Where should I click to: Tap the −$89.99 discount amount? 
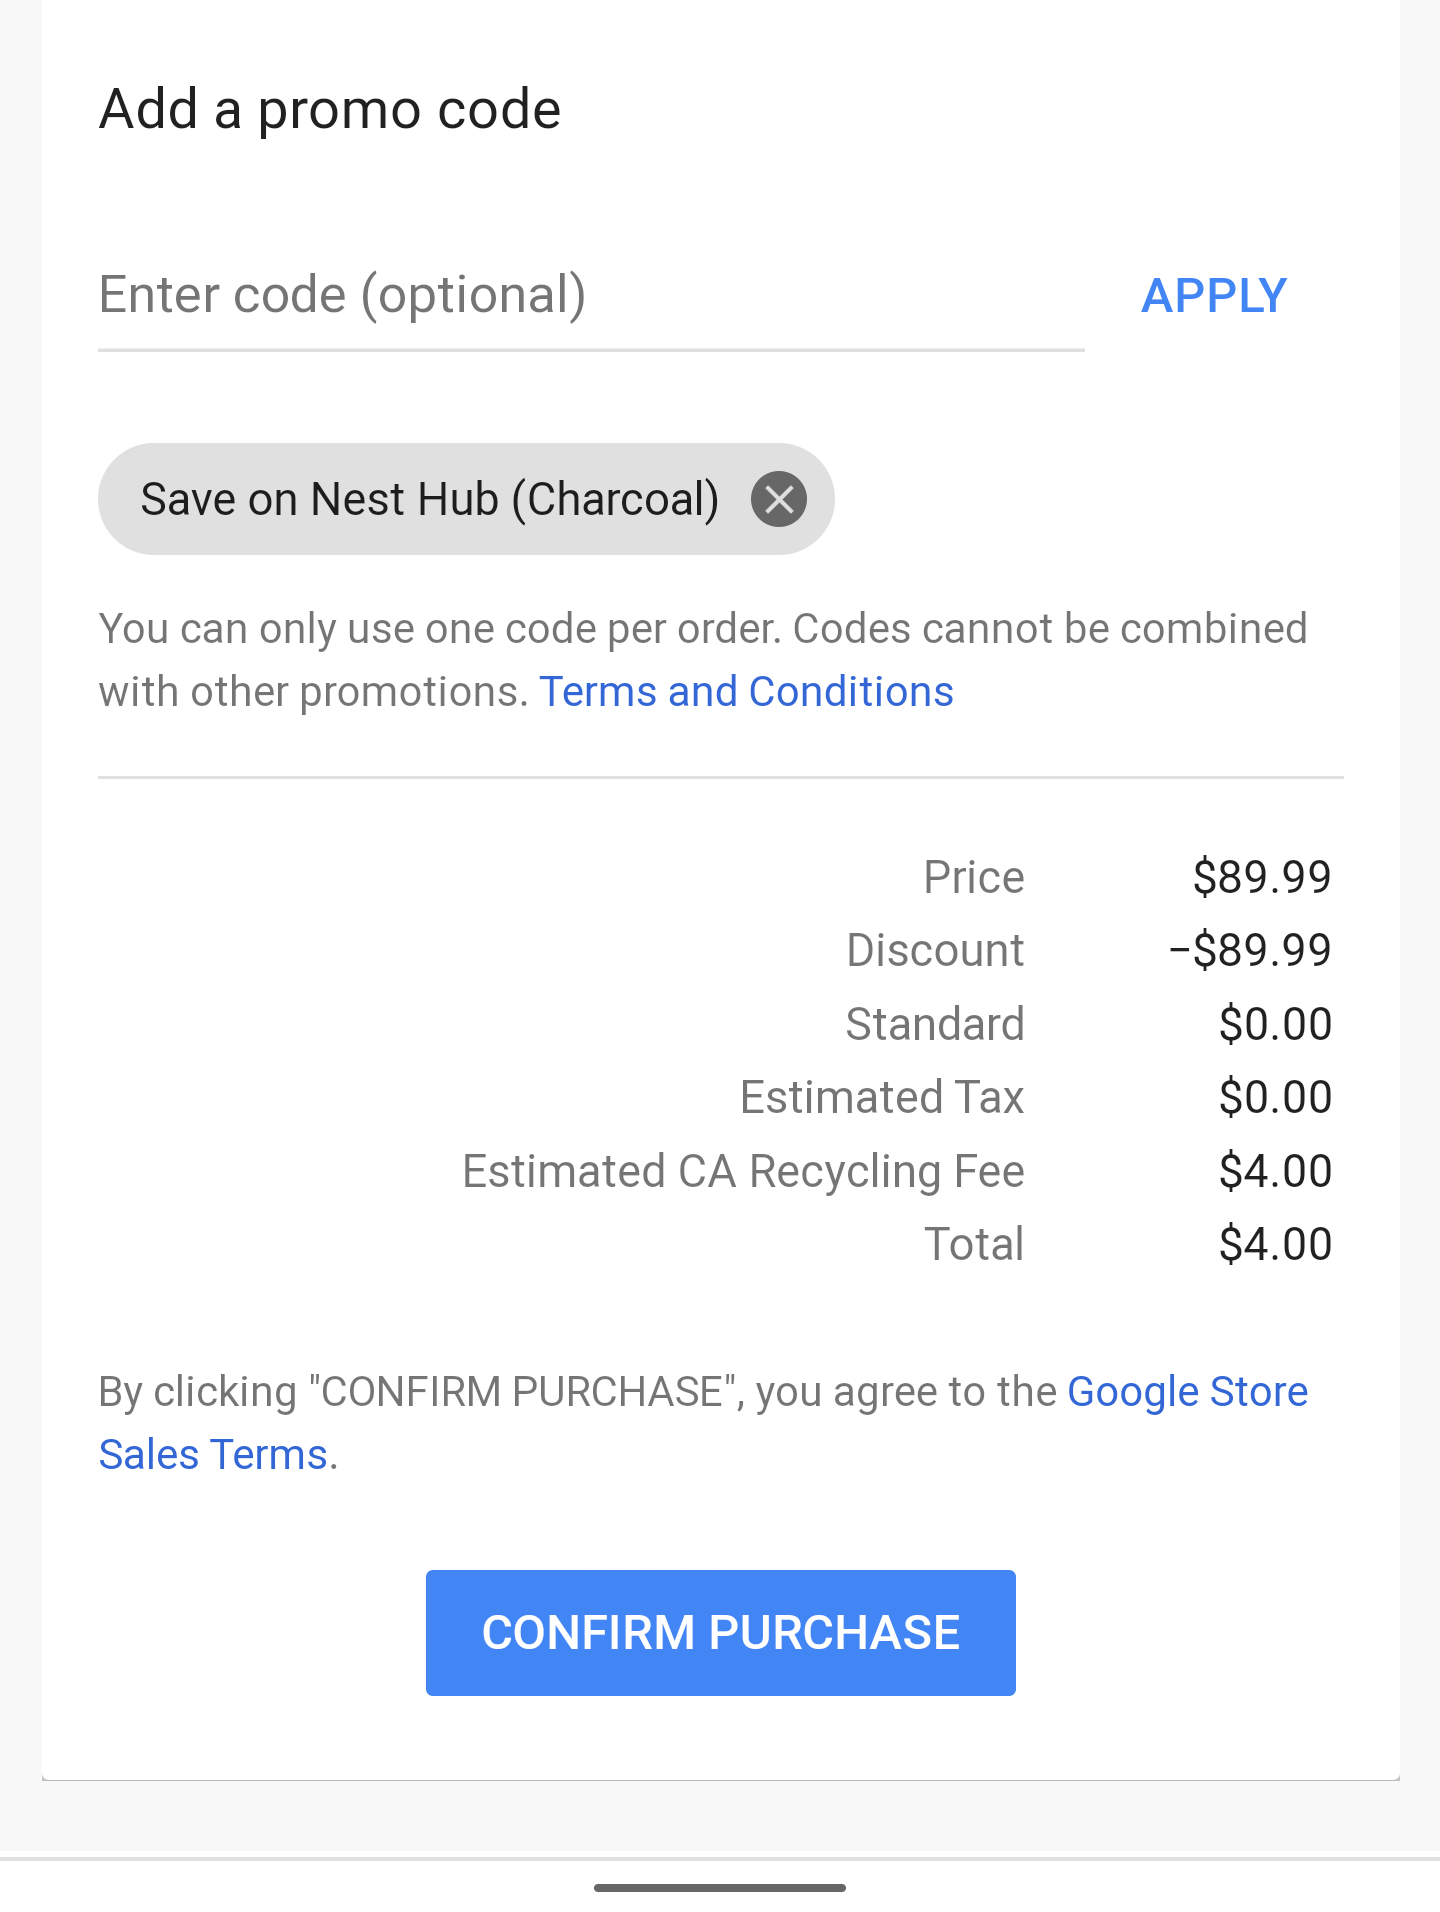(1250, 950)
